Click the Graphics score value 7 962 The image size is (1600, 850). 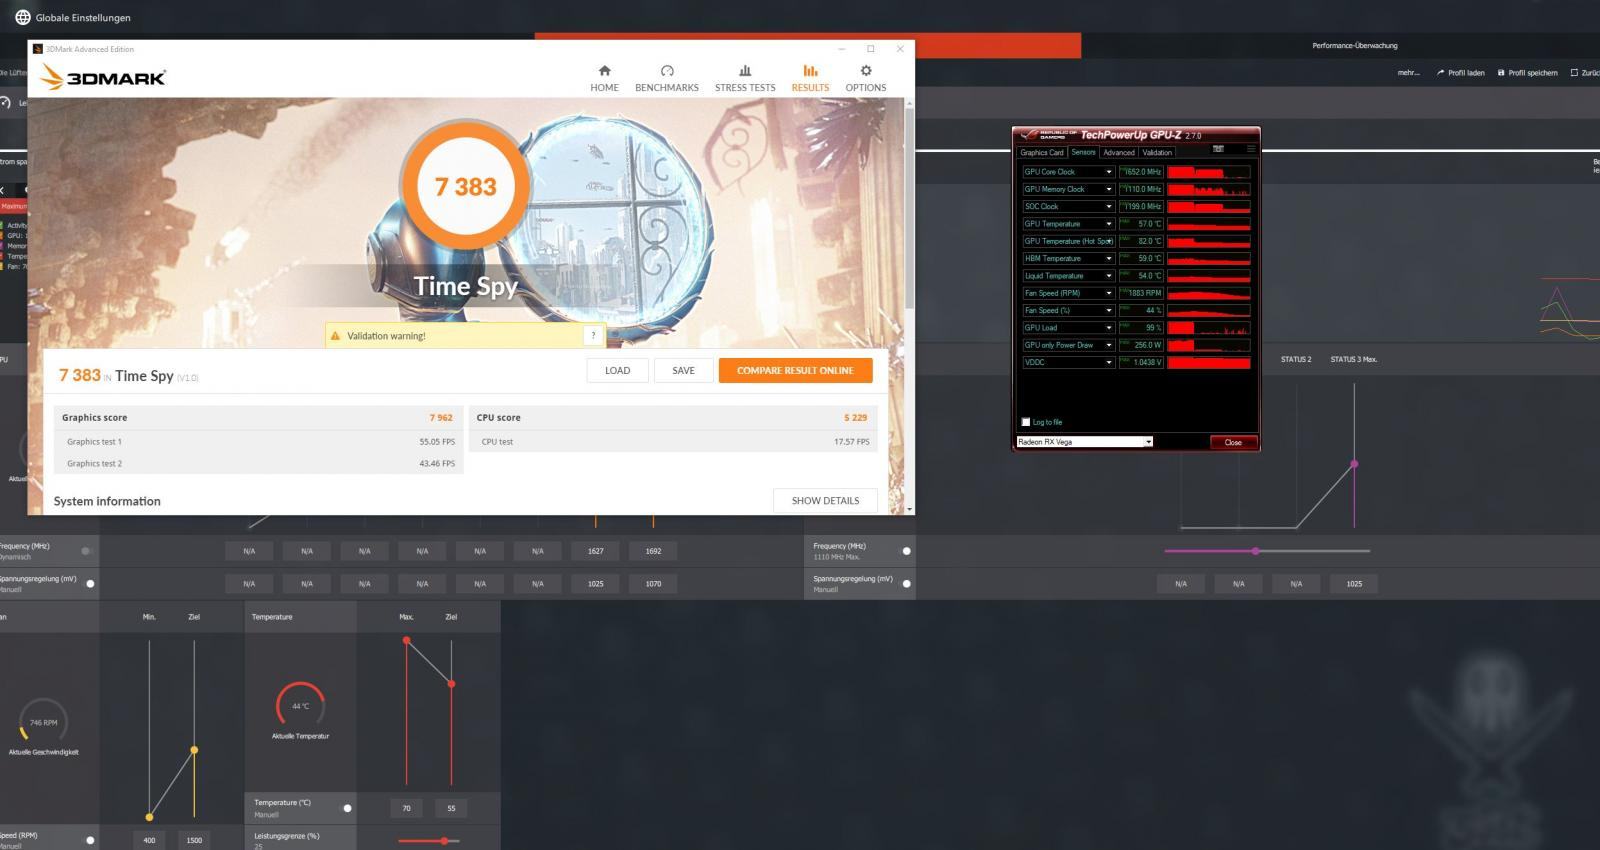(441, 418)
